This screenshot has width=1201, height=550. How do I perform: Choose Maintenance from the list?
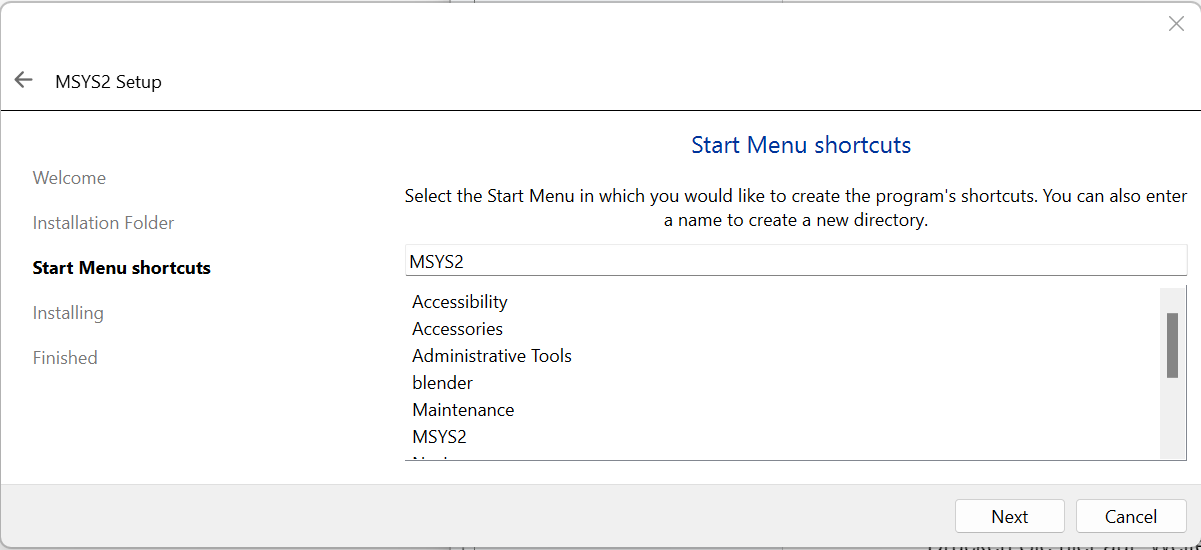point(463,410)
